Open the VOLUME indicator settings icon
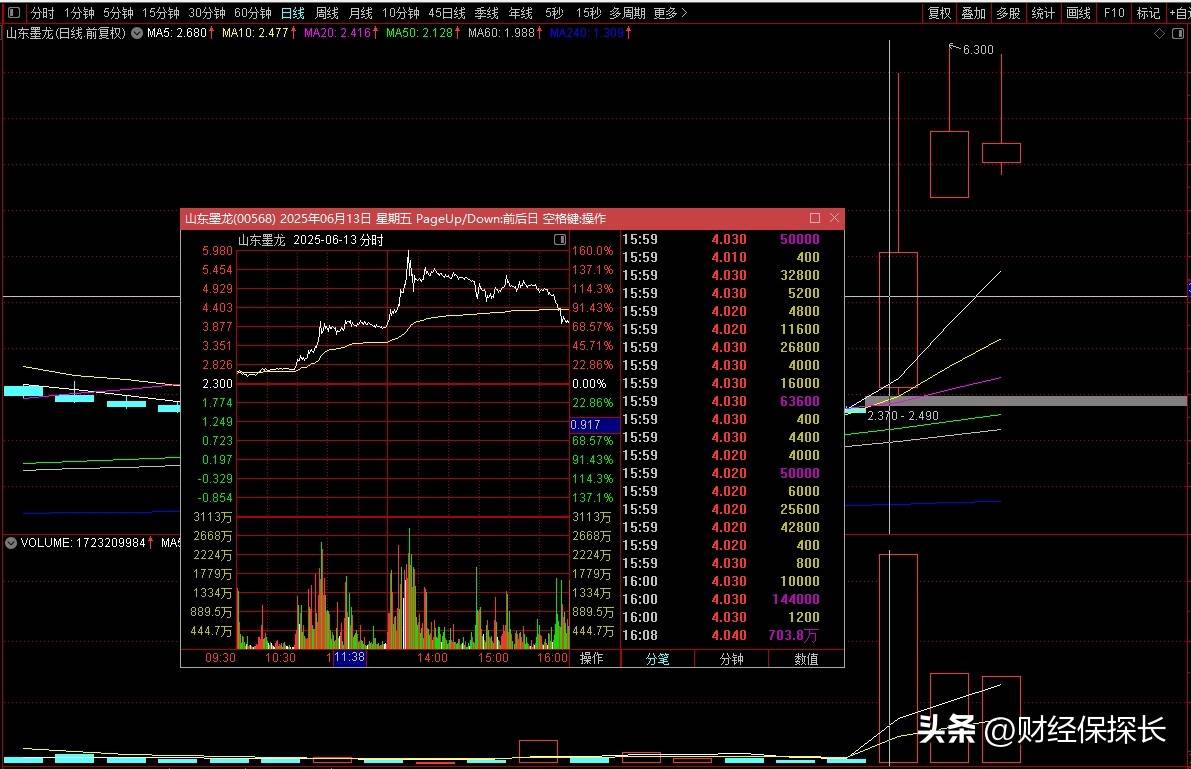Screen dimensions: 1191x769 pyautogui.click(x=11, y=543)
